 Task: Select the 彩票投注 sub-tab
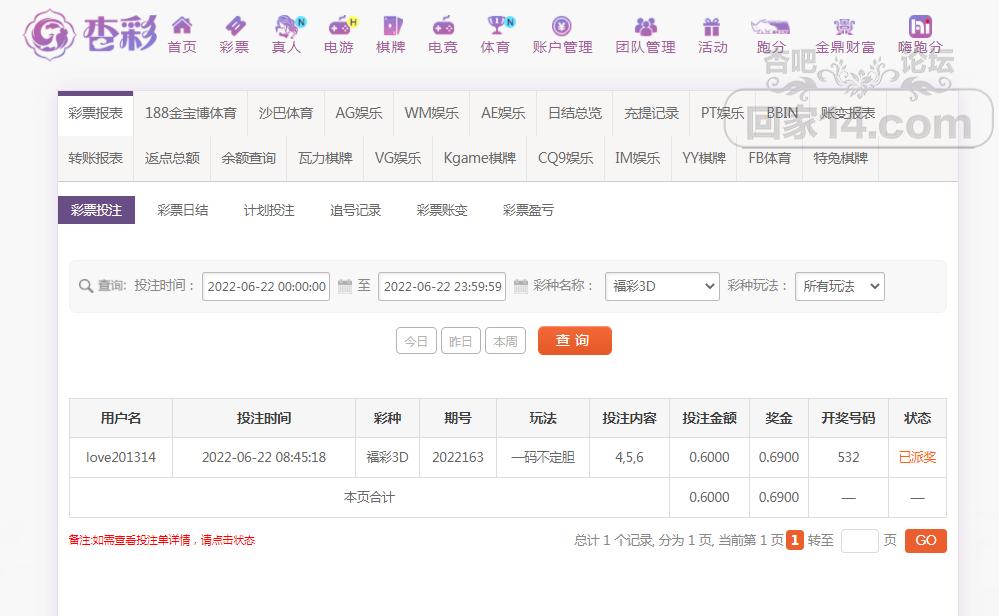(96, 210)
